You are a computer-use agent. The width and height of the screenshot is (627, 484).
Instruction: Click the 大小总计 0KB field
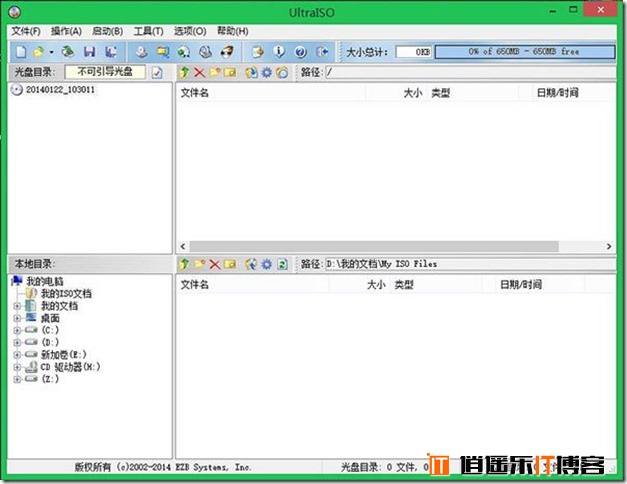[413, 52]
